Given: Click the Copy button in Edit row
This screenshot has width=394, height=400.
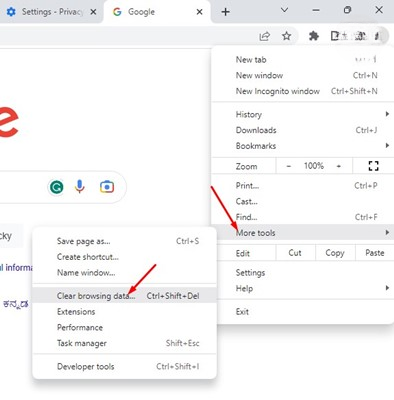Looking at the screenshot, I should (x=335, y=253).
